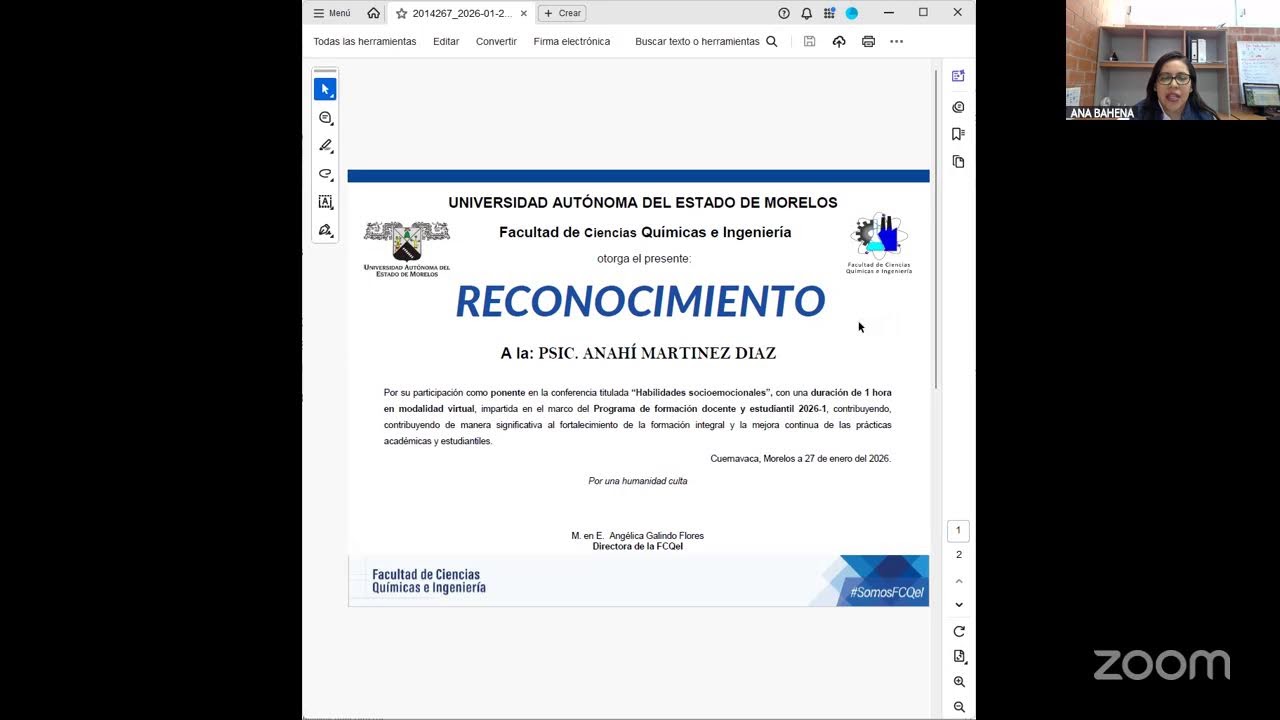The height and width of the screenshot is (720, 1280).
Task: Open the help question mark icon
Action: pos(784,13)
